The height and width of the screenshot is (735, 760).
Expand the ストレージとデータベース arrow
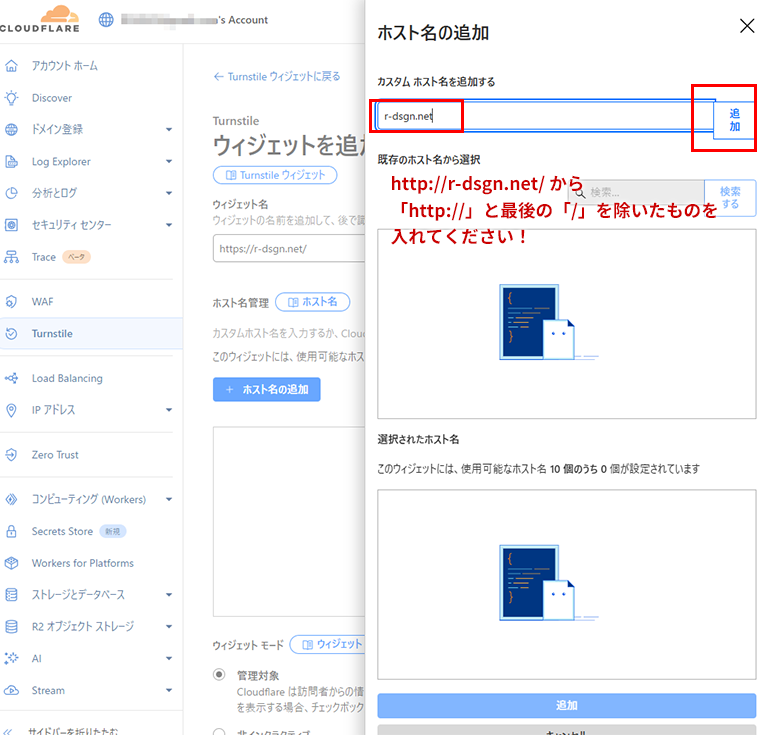pos(169,595)
